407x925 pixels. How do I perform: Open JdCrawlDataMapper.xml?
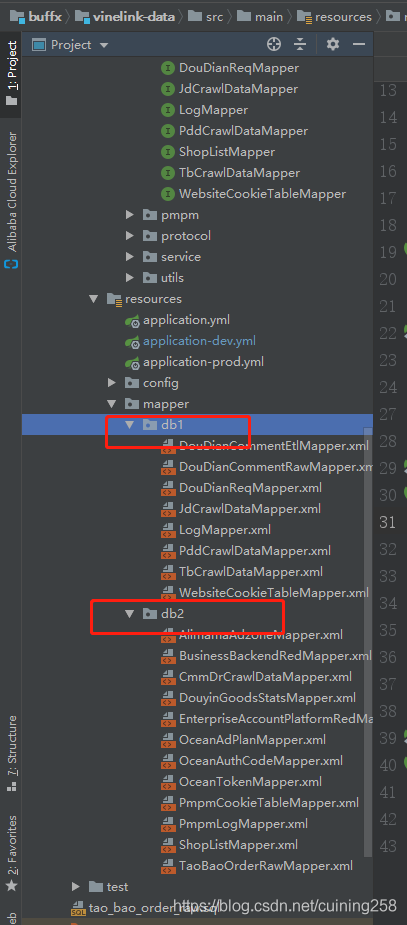250,509
